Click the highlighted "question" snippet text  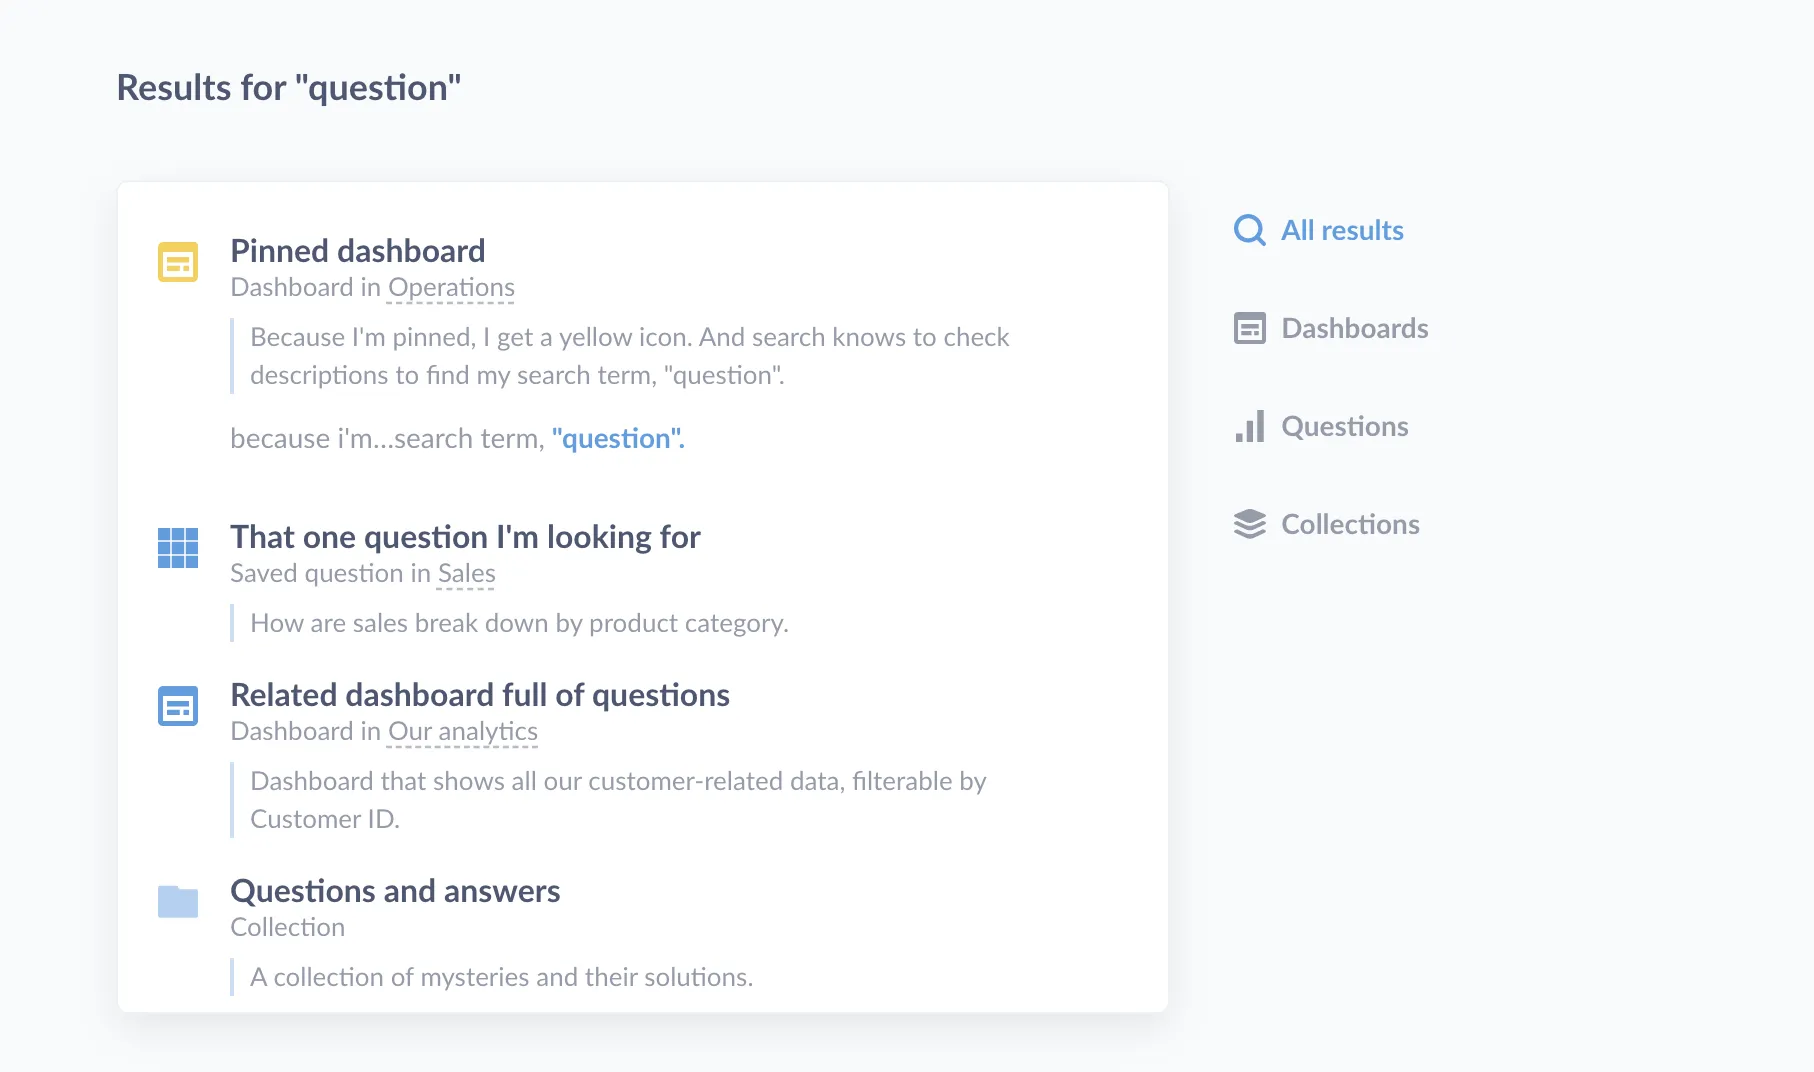click(618, 438)
